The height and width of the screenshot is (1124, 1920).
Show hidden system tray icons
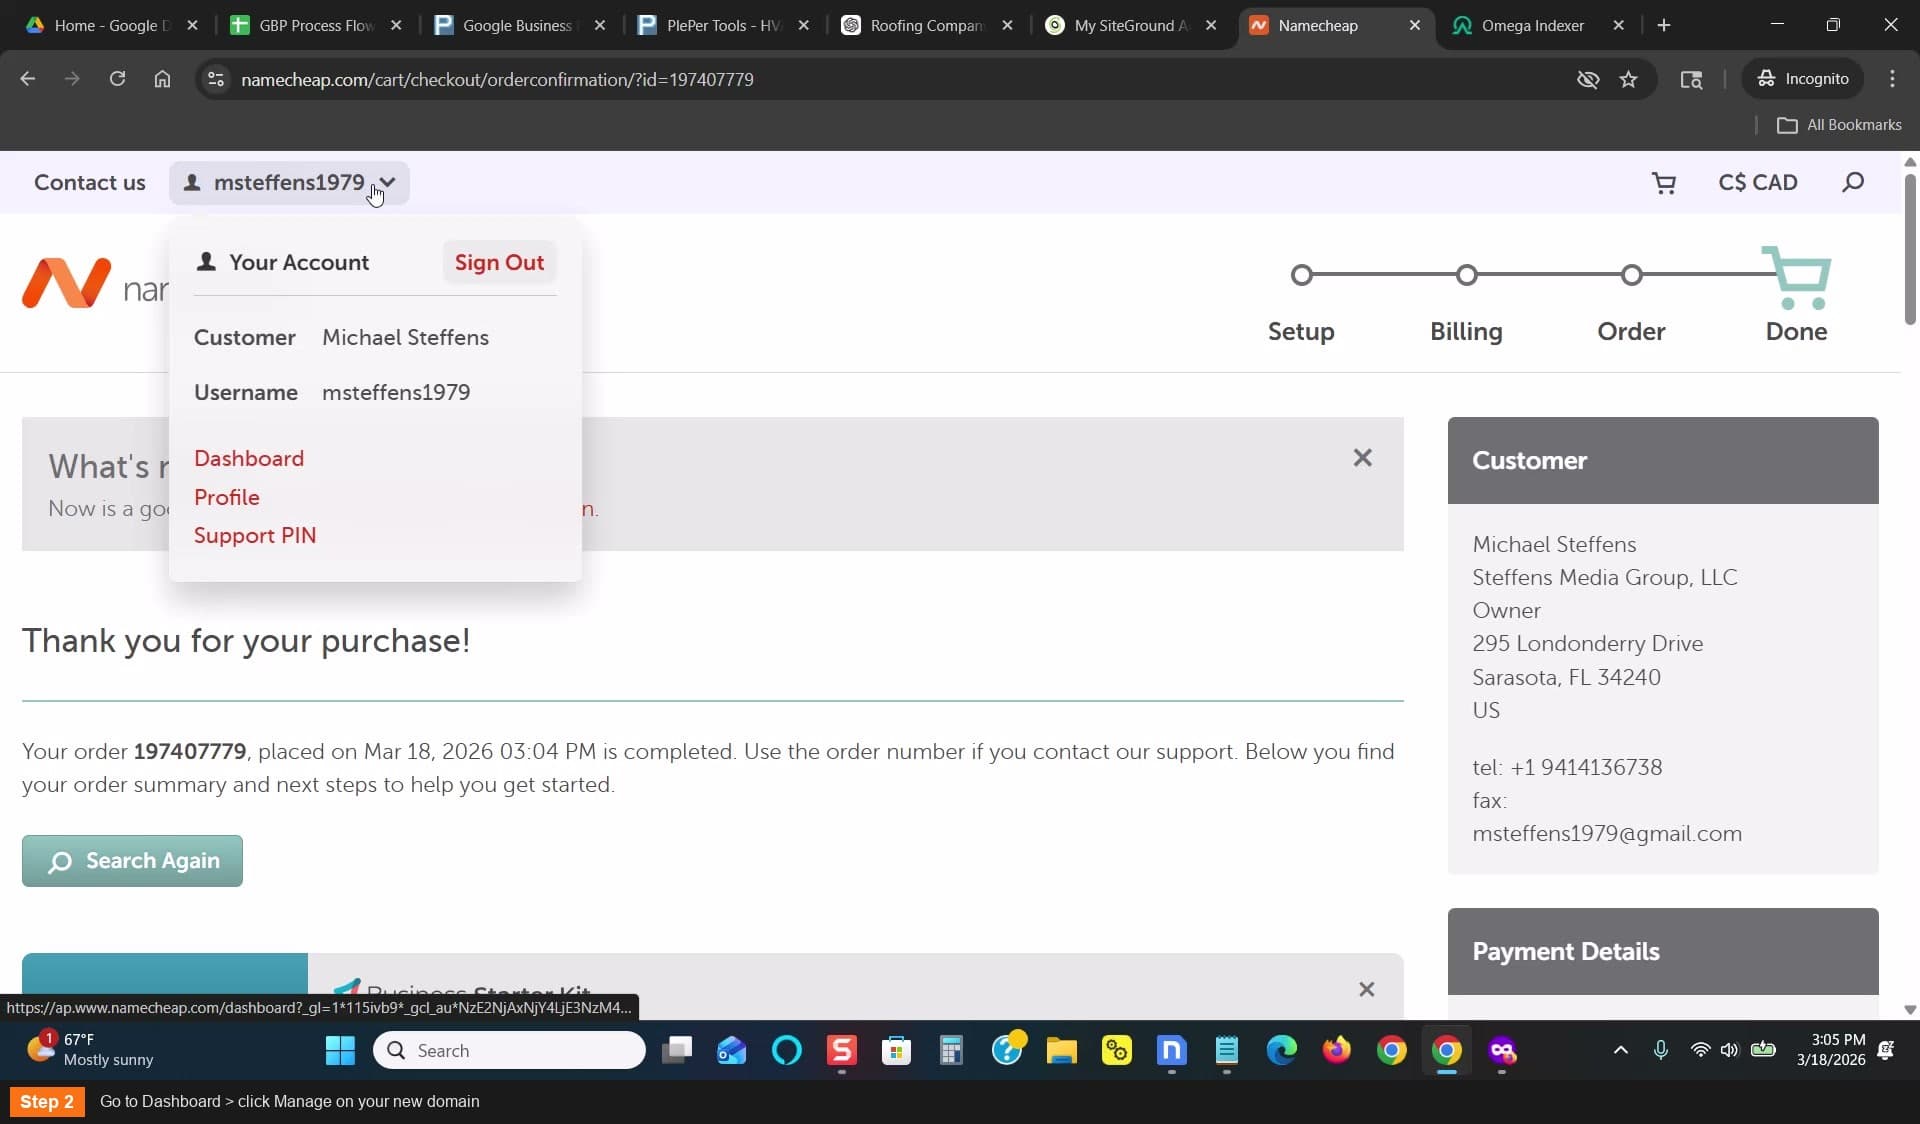pyautogui.click(x=1621, y=1050)
